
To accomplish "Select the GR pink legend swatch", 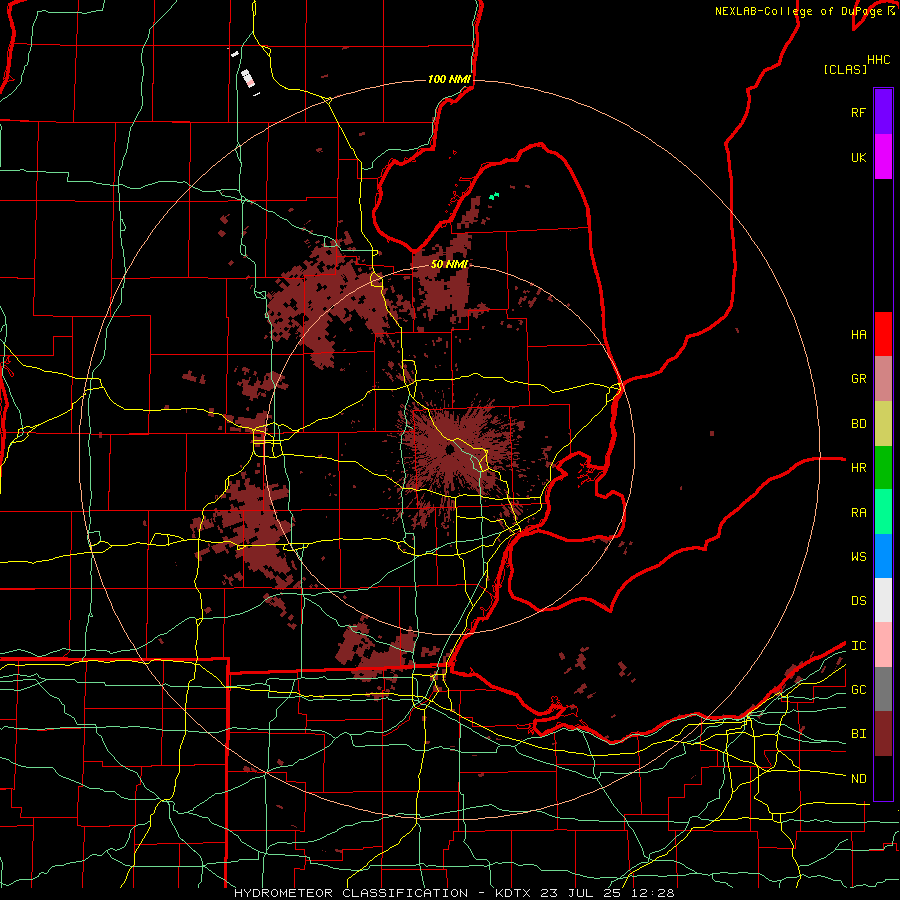I will [x=883, y=379].
